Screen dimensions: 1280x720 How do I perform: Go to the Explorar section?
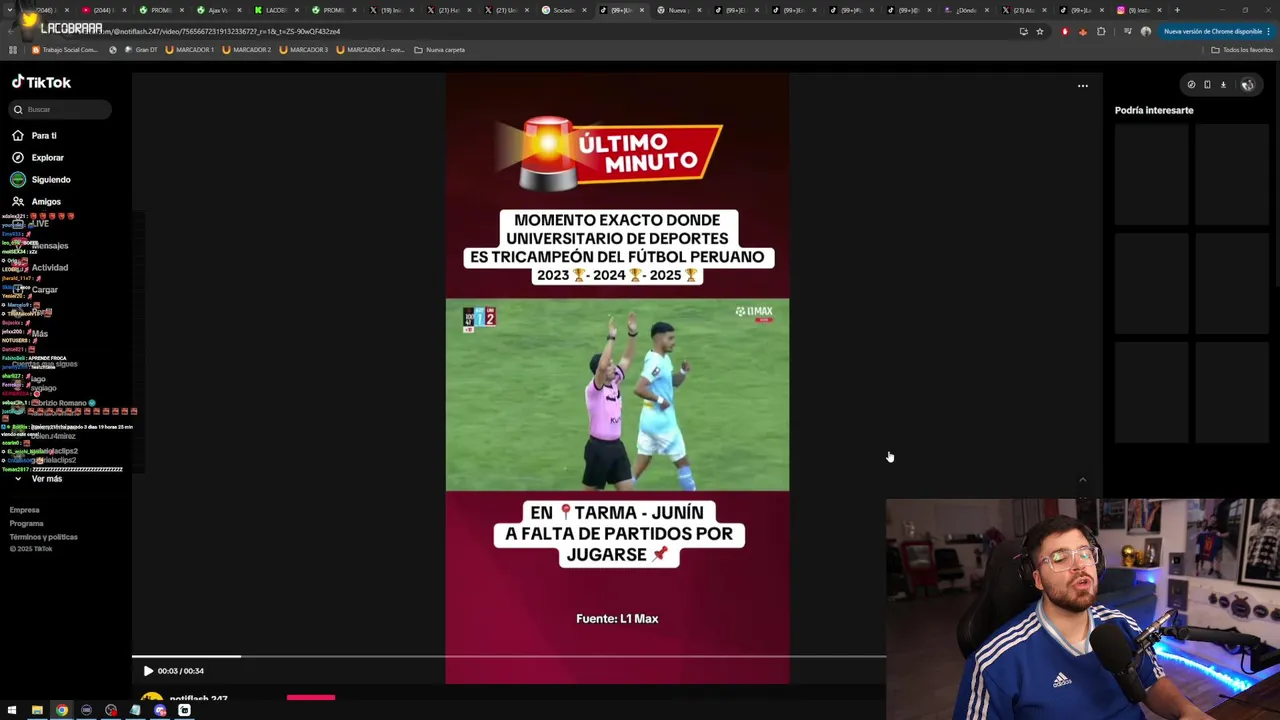(47, 158)
